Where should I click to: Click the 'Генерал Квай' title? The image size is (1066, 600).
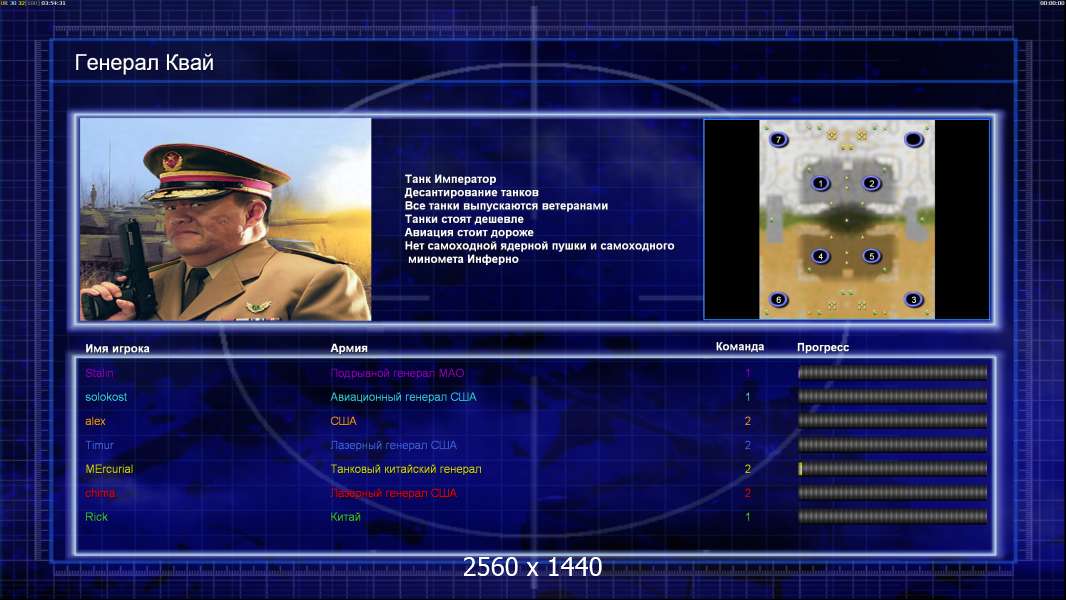(x=144, y=63)
